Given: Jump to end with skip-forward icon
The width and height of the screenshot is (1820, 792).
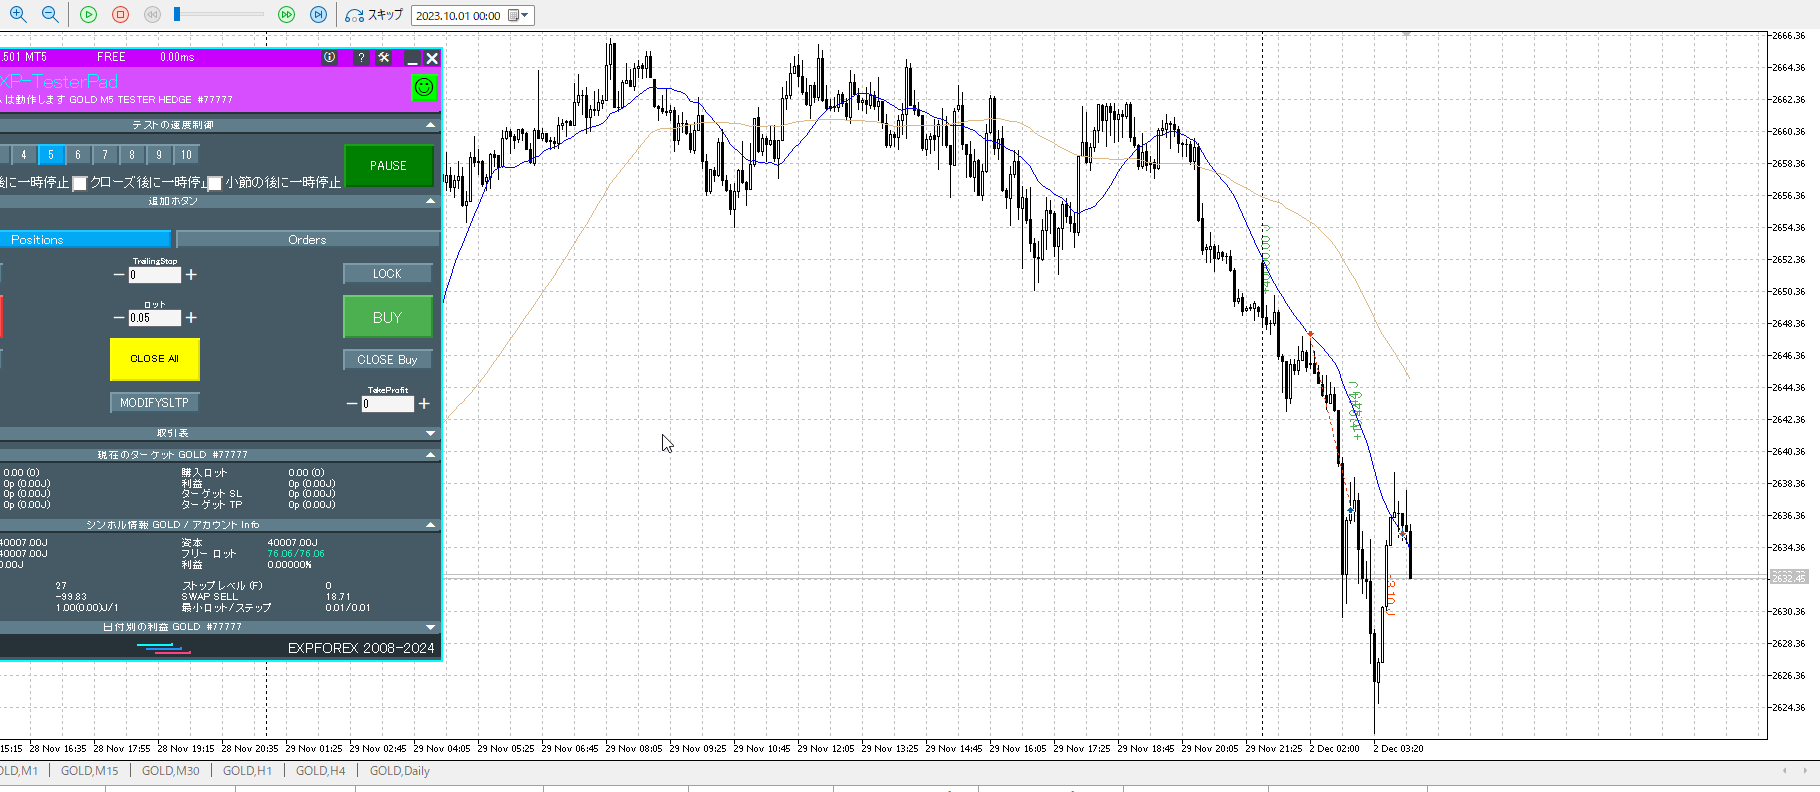Looking at the screenshot, I should point(318,15).
